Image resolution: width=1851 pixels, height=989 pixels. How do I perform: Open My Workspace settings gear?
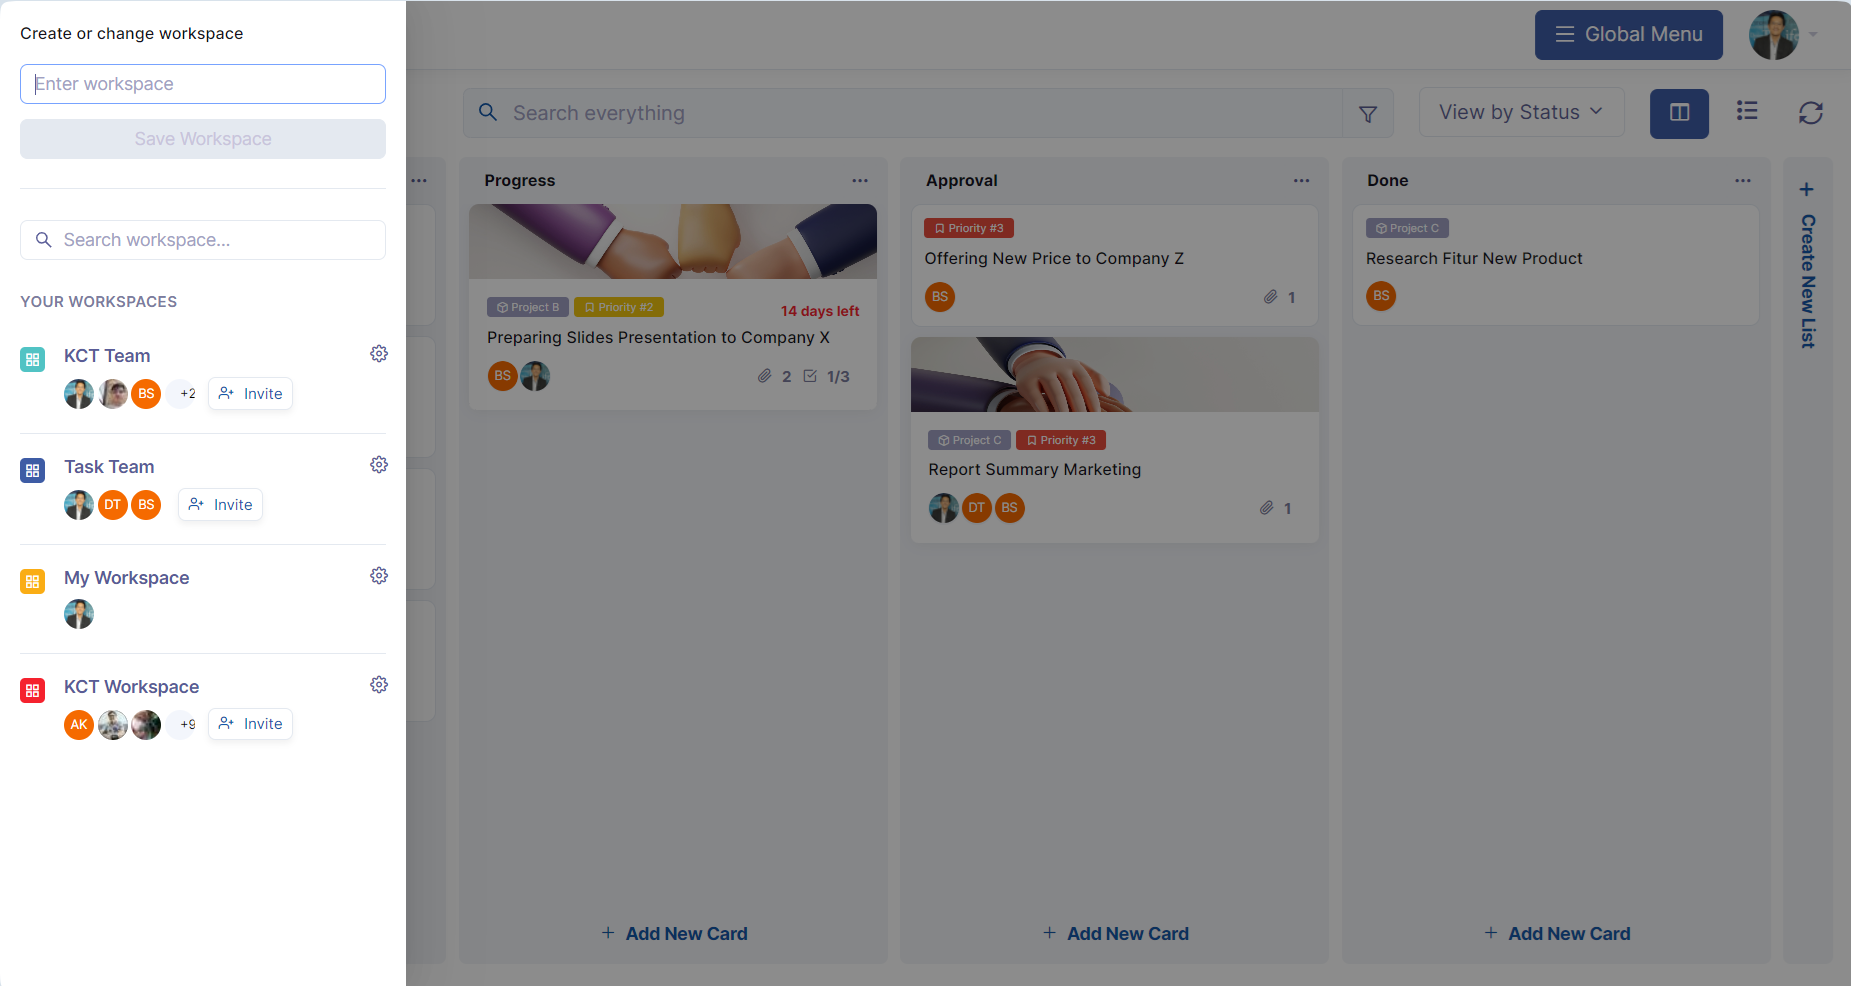coord(379,576)
